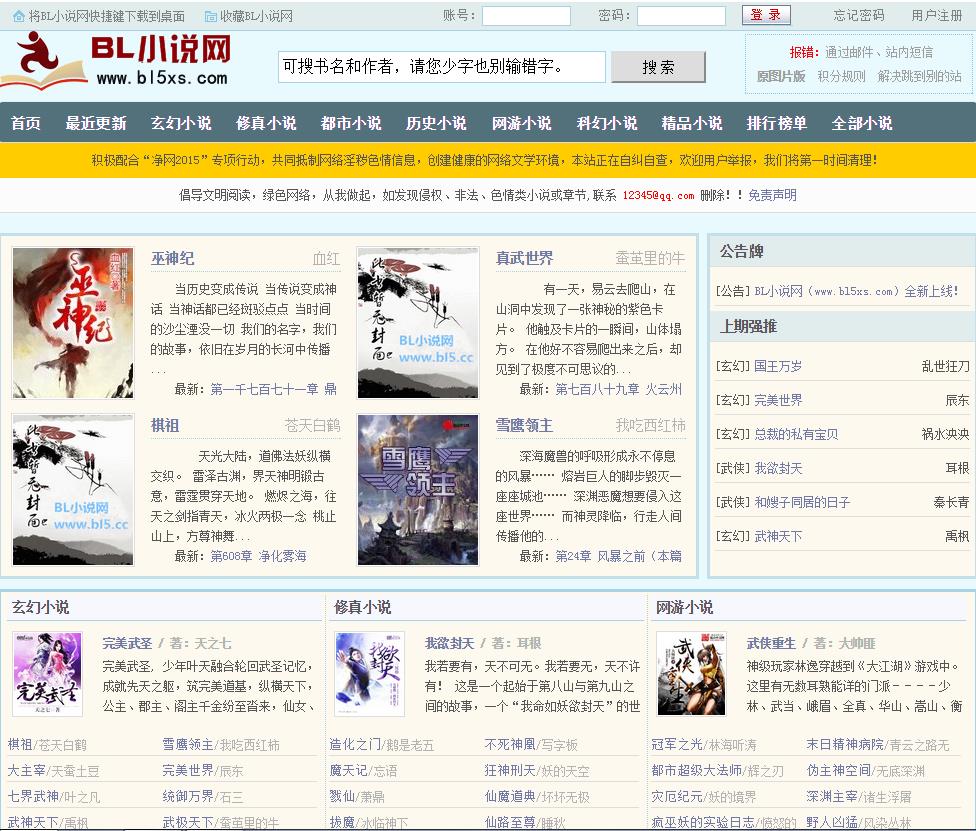976x831 pixels.
Task: Open the 巫神纪 title link
Action: [172, 258]
